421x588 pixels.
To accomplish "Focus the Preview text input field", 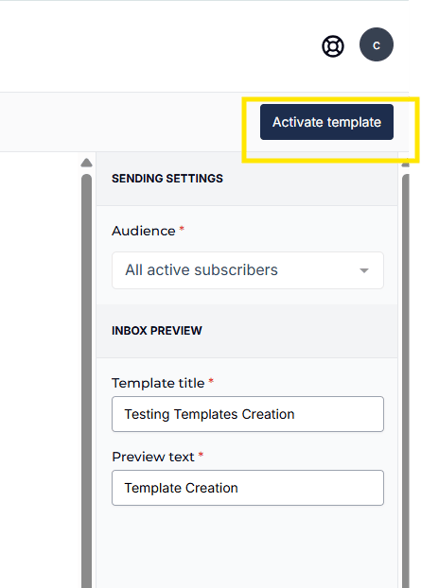I will pyautogui.click(x=247, y=488).
